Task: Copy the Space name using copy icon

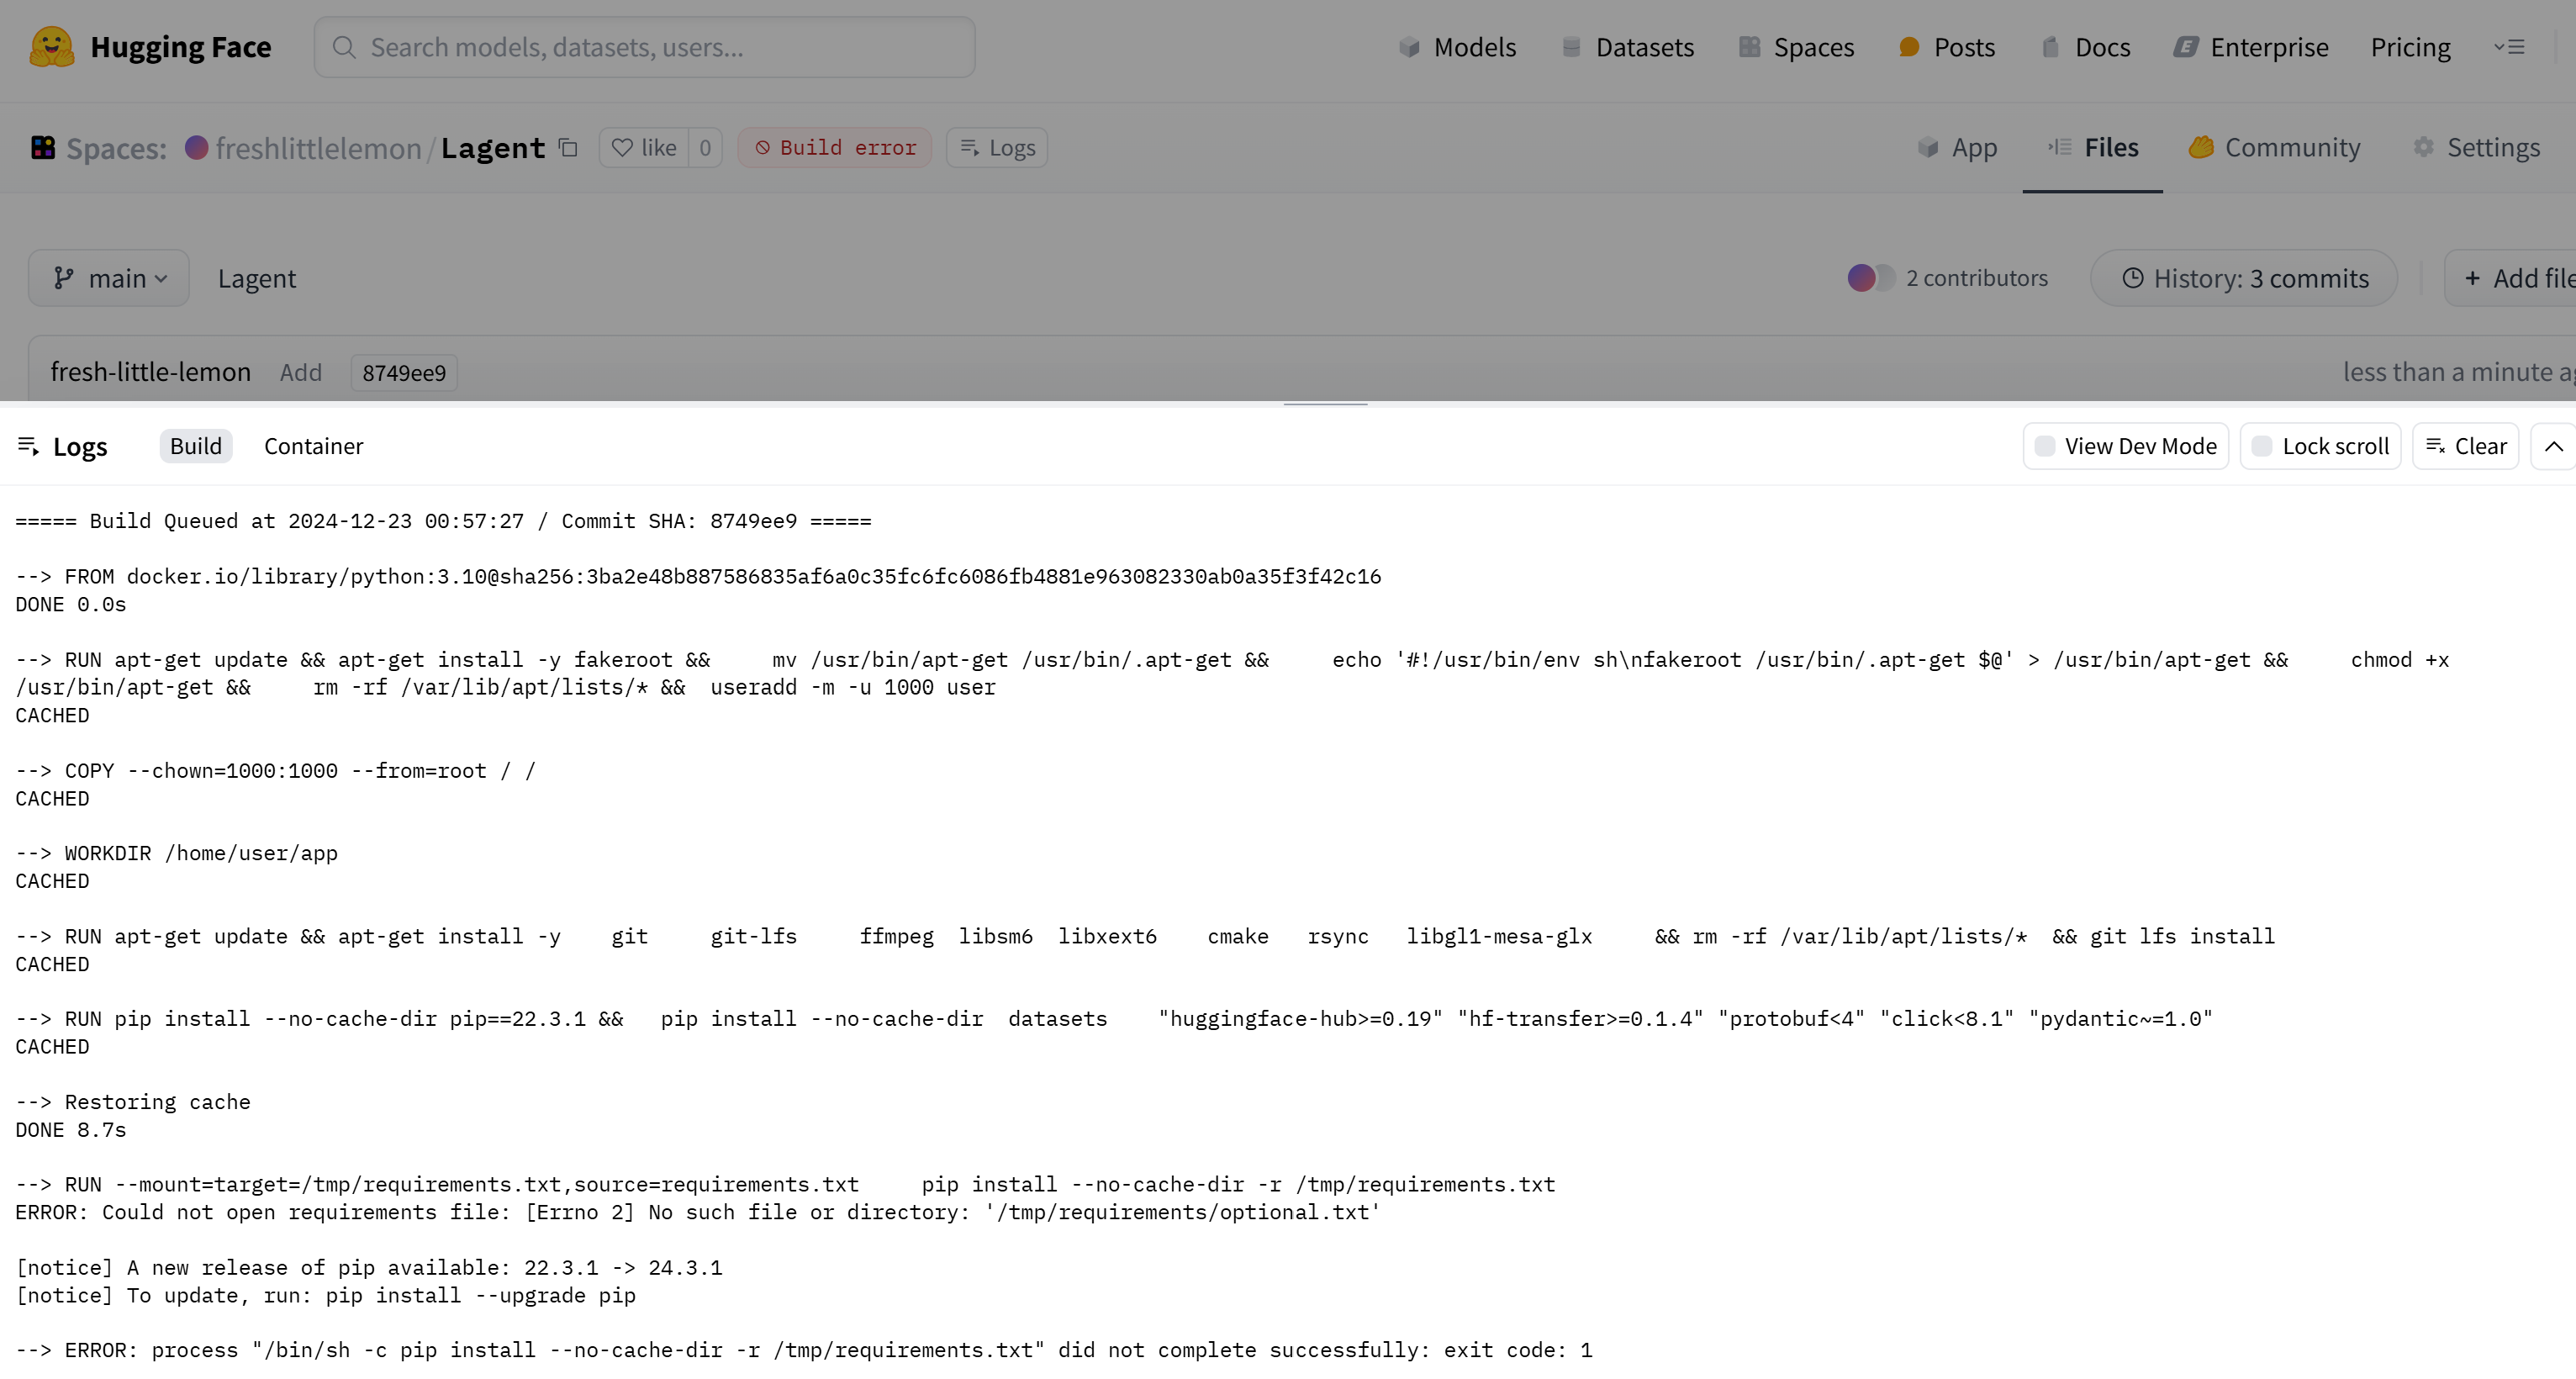Action: point(568,148)
